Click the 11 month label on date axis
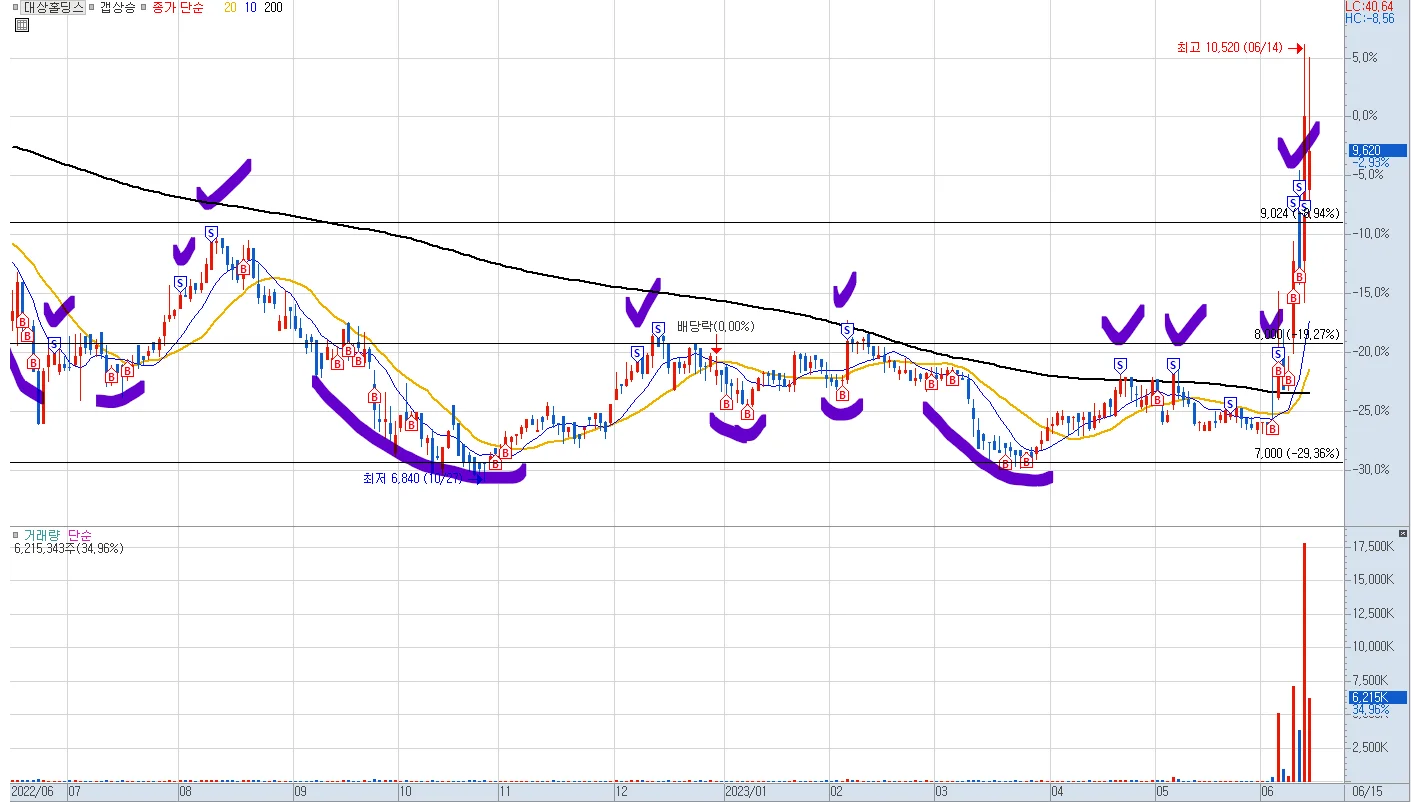This screenshot has height=802, width=1411. pyautogui.click(x=505, y=791)
